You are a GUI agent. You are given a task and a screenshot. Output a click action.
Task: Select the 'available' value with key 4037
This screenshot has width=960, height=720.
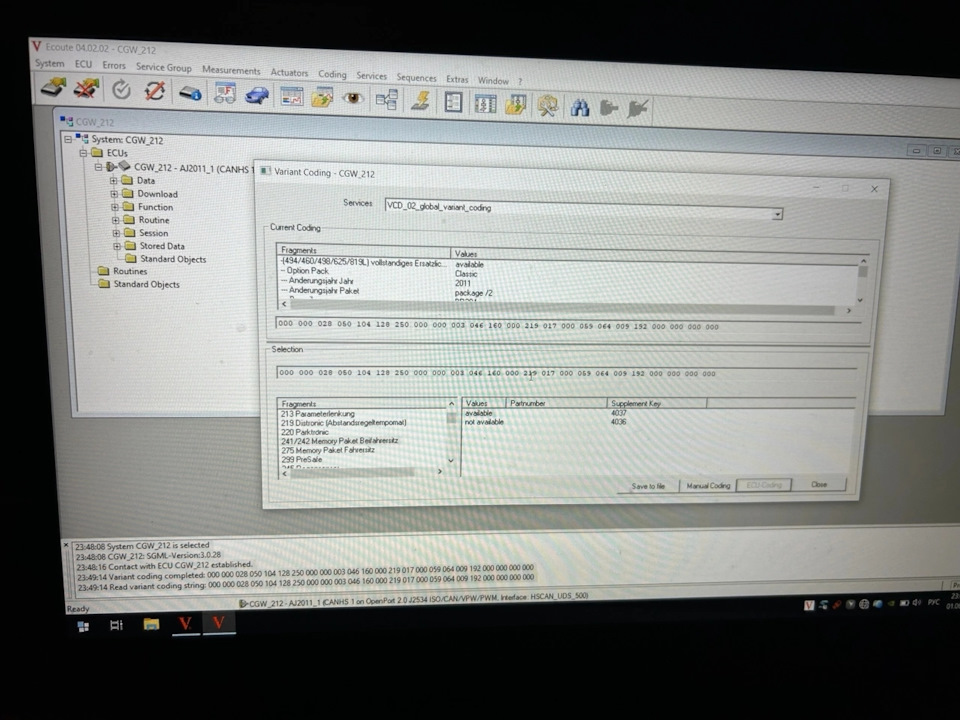click(x=478, y=413)
